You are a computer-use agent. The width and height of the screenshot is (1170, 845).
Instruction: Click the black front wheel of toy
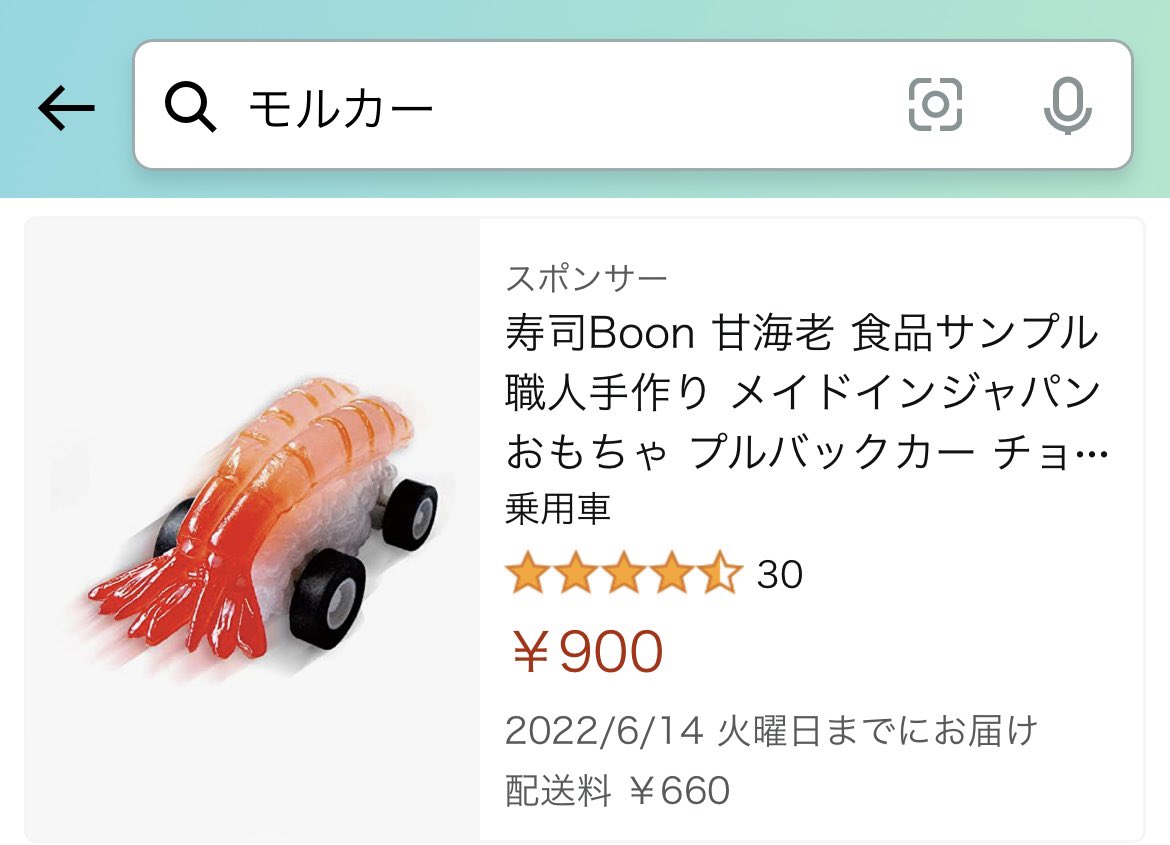tap(326, 598)
